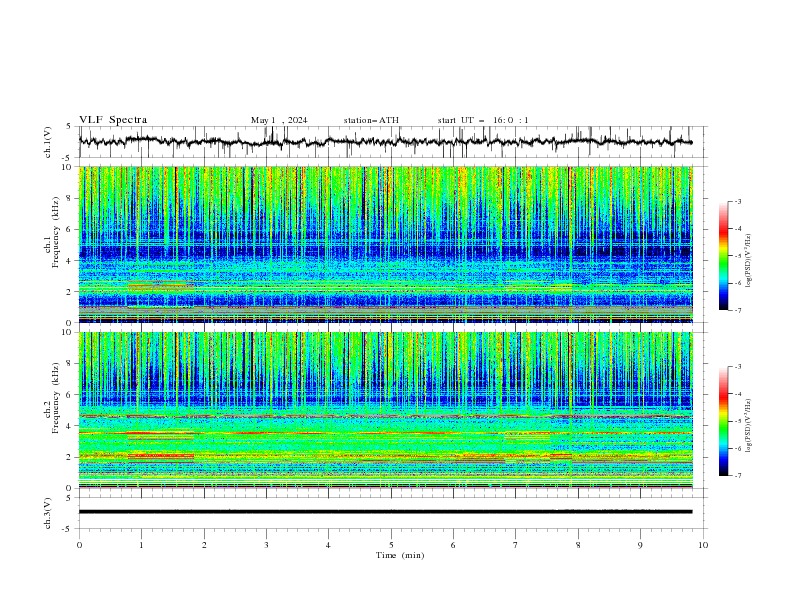Click time axis tick label "5"
Screen dimensions: 792x612
pos(391,545)
